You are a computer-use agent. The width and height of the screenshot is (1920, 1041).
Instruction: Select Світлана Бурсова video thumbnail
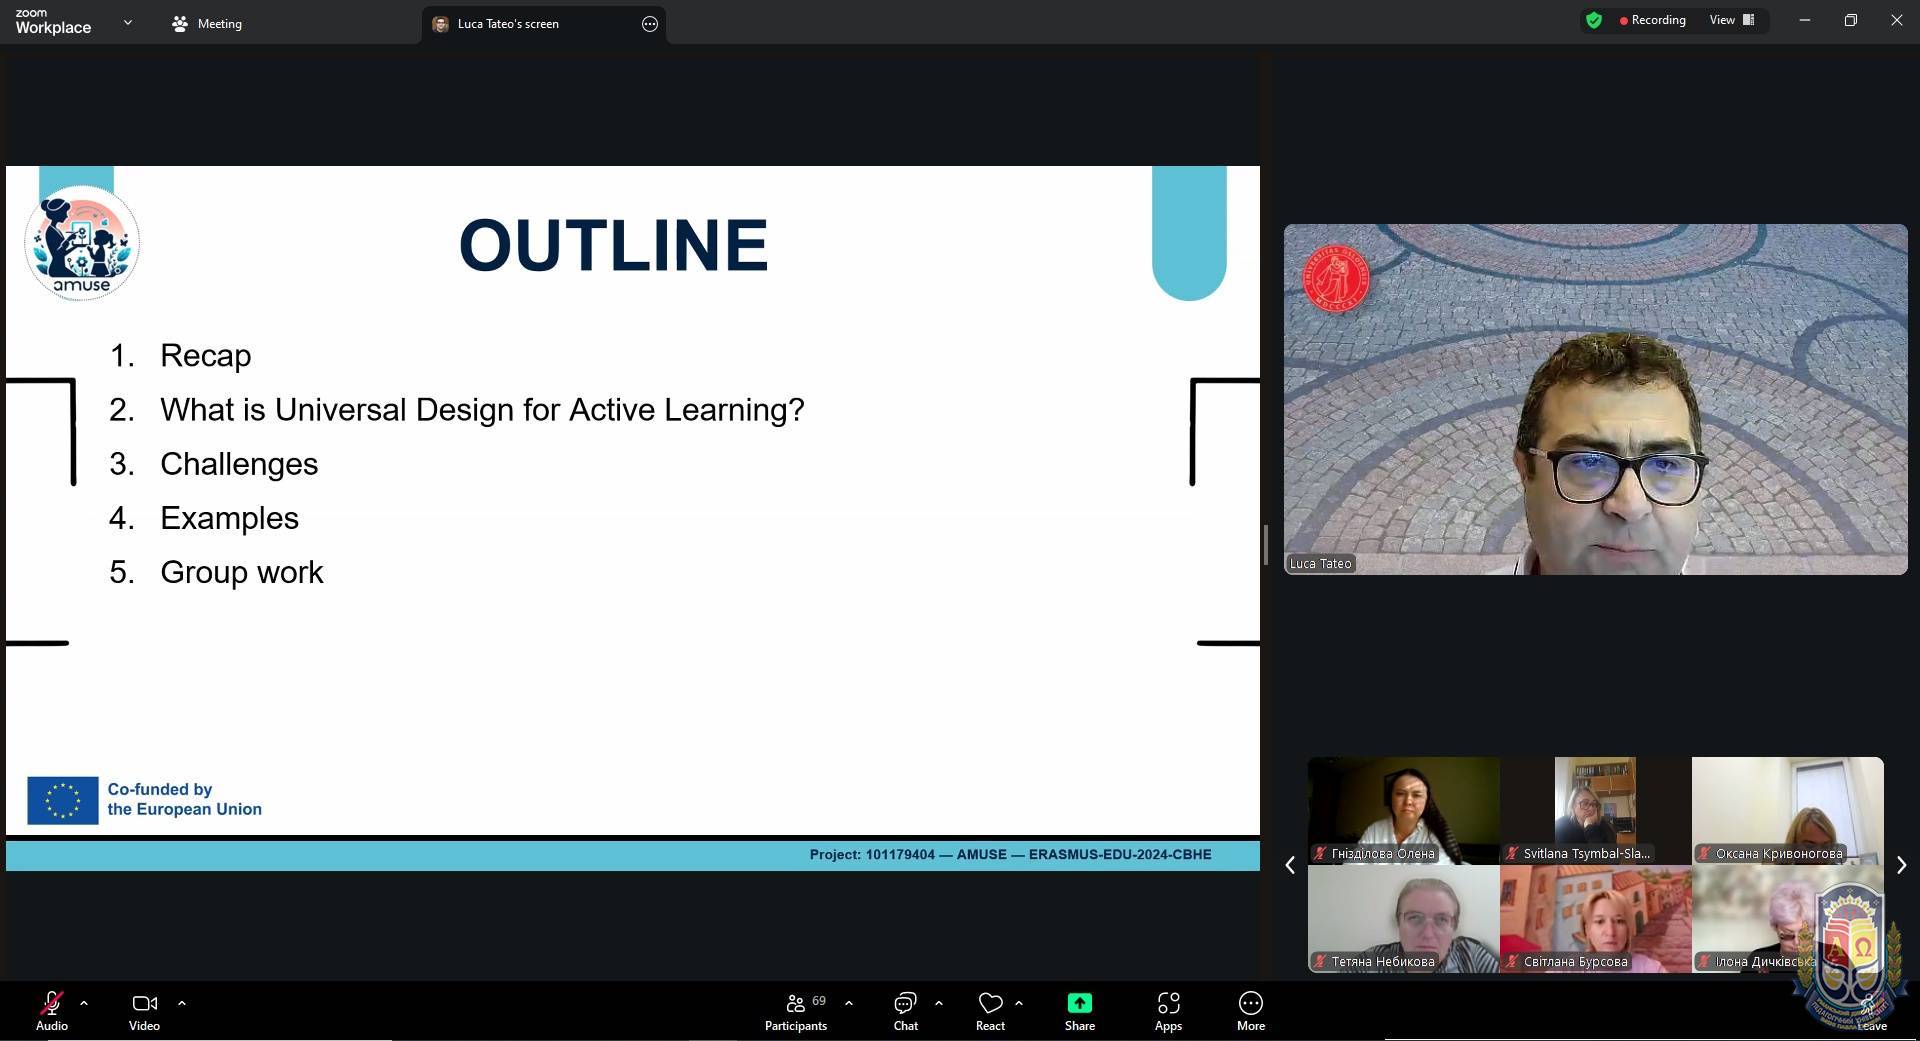pos(1595,918)
